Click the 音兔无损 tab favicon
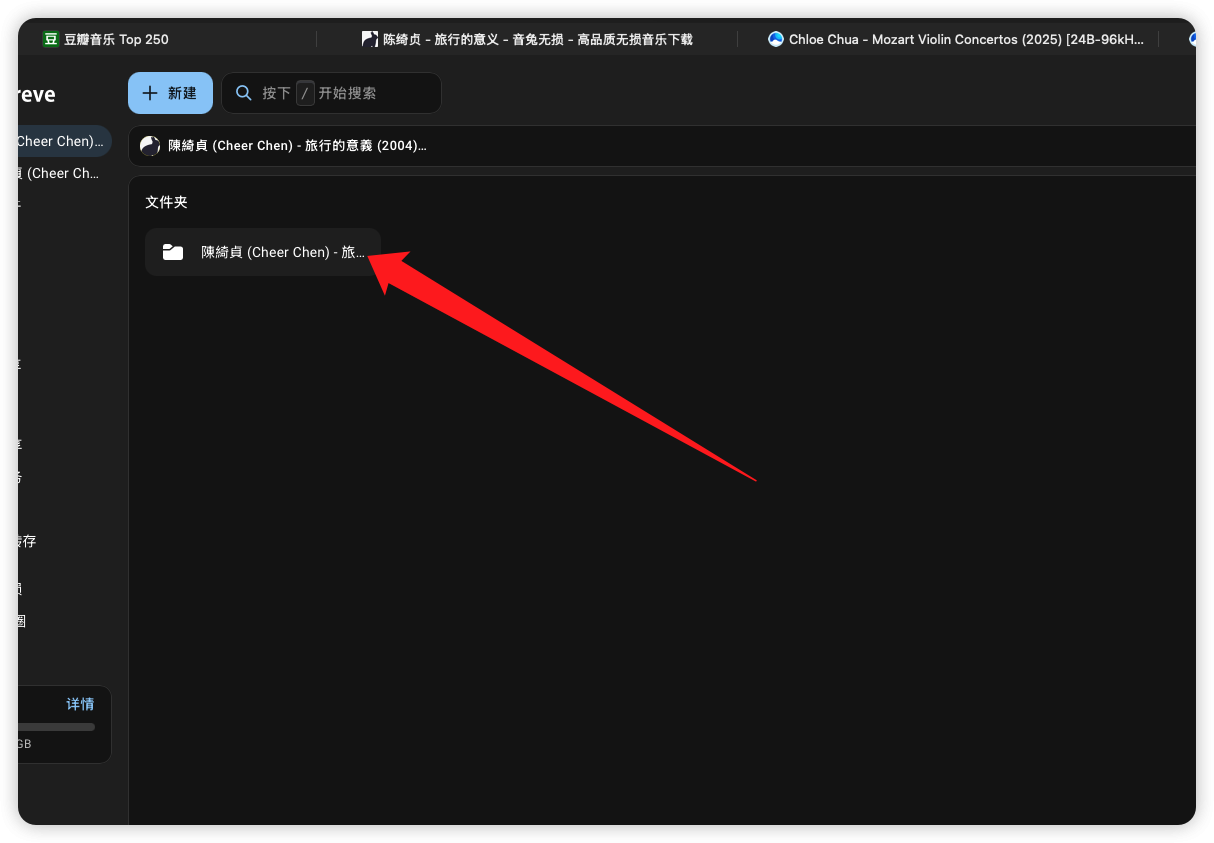Image resolution: width=1214 pixels, height=843 pixels. tap(369, 39)
